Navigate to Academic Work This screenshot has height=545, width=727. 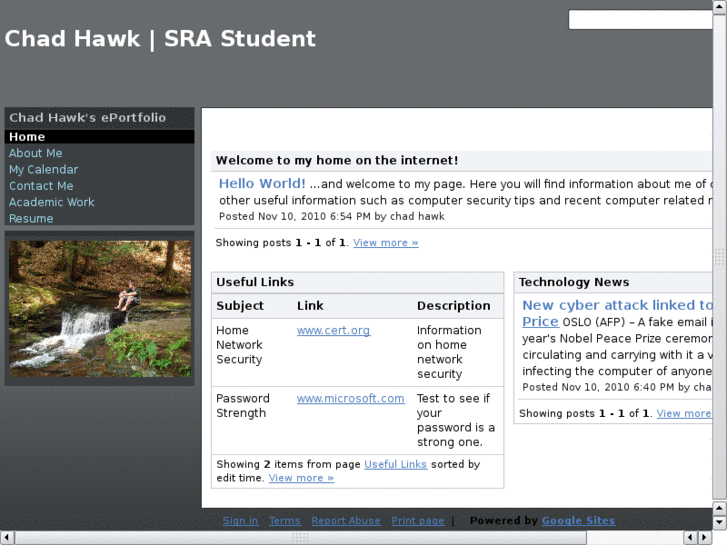pos(51,202)
